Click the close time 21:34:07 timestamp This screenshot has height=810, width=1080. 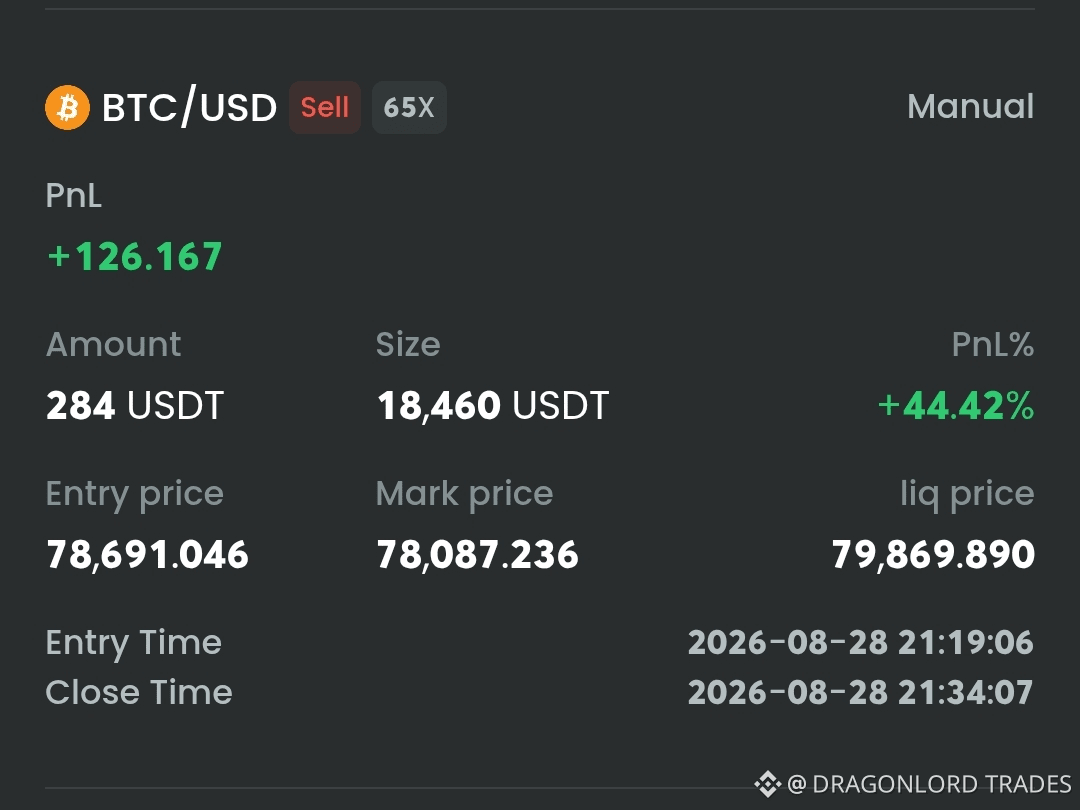(x=861, y=692)
